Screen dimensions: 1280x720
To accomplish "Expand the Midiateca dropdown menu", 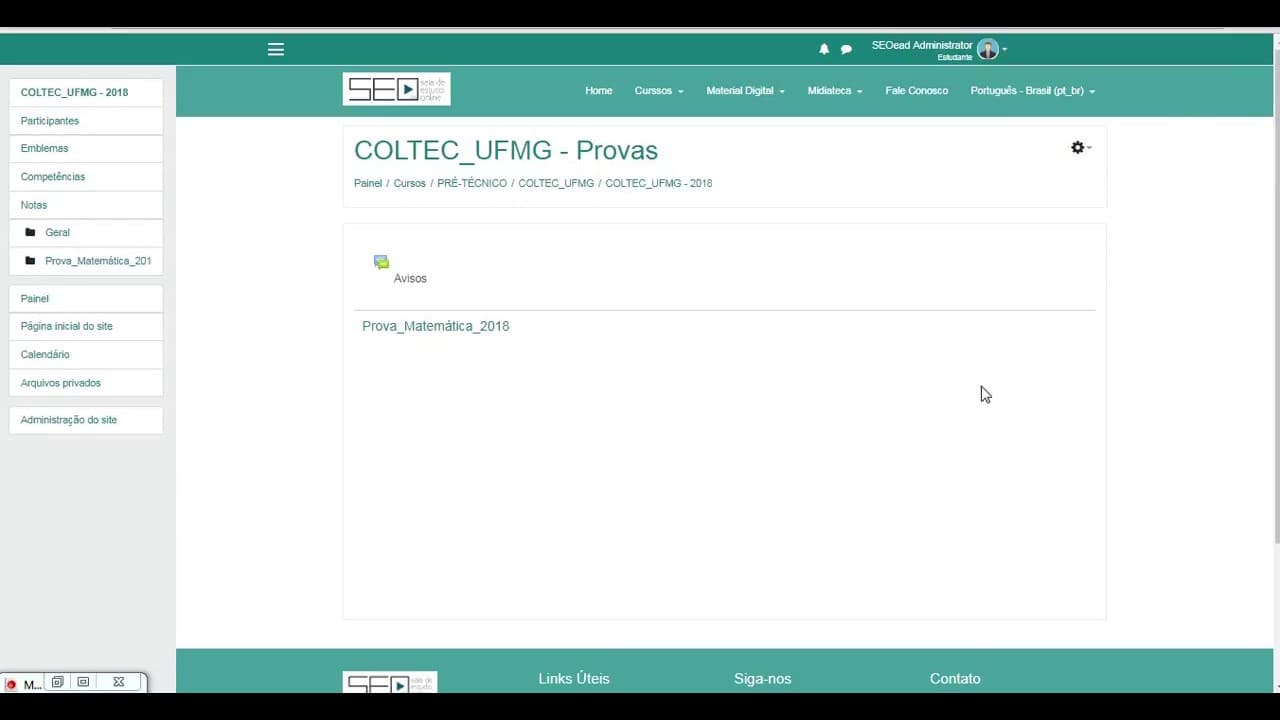I will (x=835, y=91).
